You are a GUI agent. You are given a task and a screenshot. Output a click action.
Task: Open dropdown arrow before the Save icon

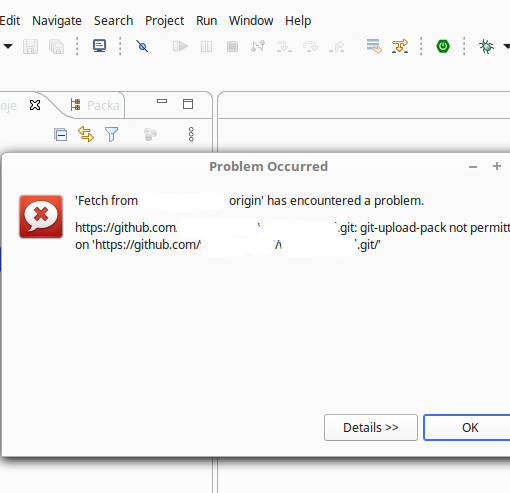click(x=8, y=46)
